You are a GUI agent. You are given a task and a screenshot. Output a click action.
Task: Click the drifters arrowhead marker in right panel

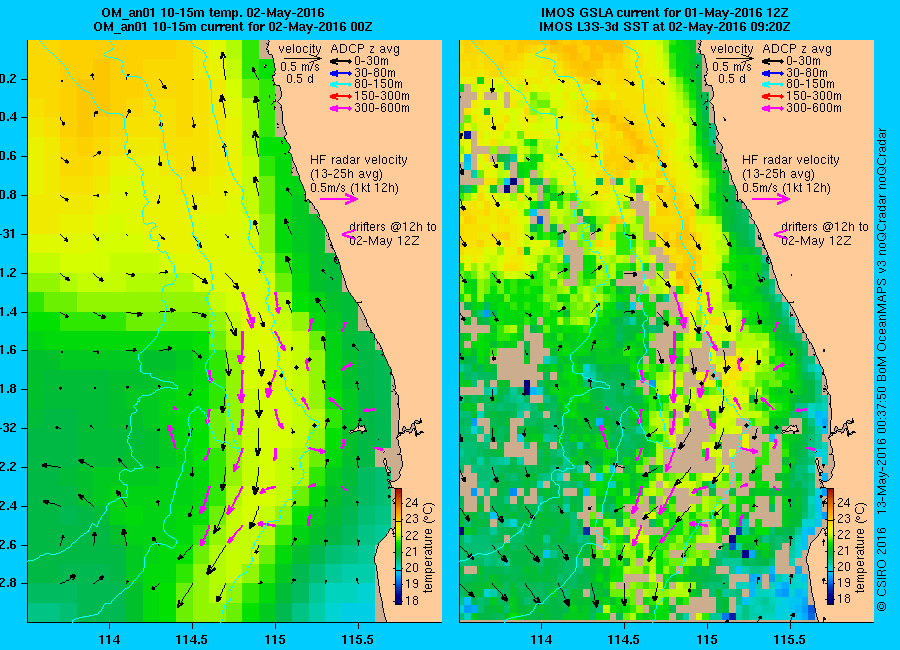(x=780, y=234)
